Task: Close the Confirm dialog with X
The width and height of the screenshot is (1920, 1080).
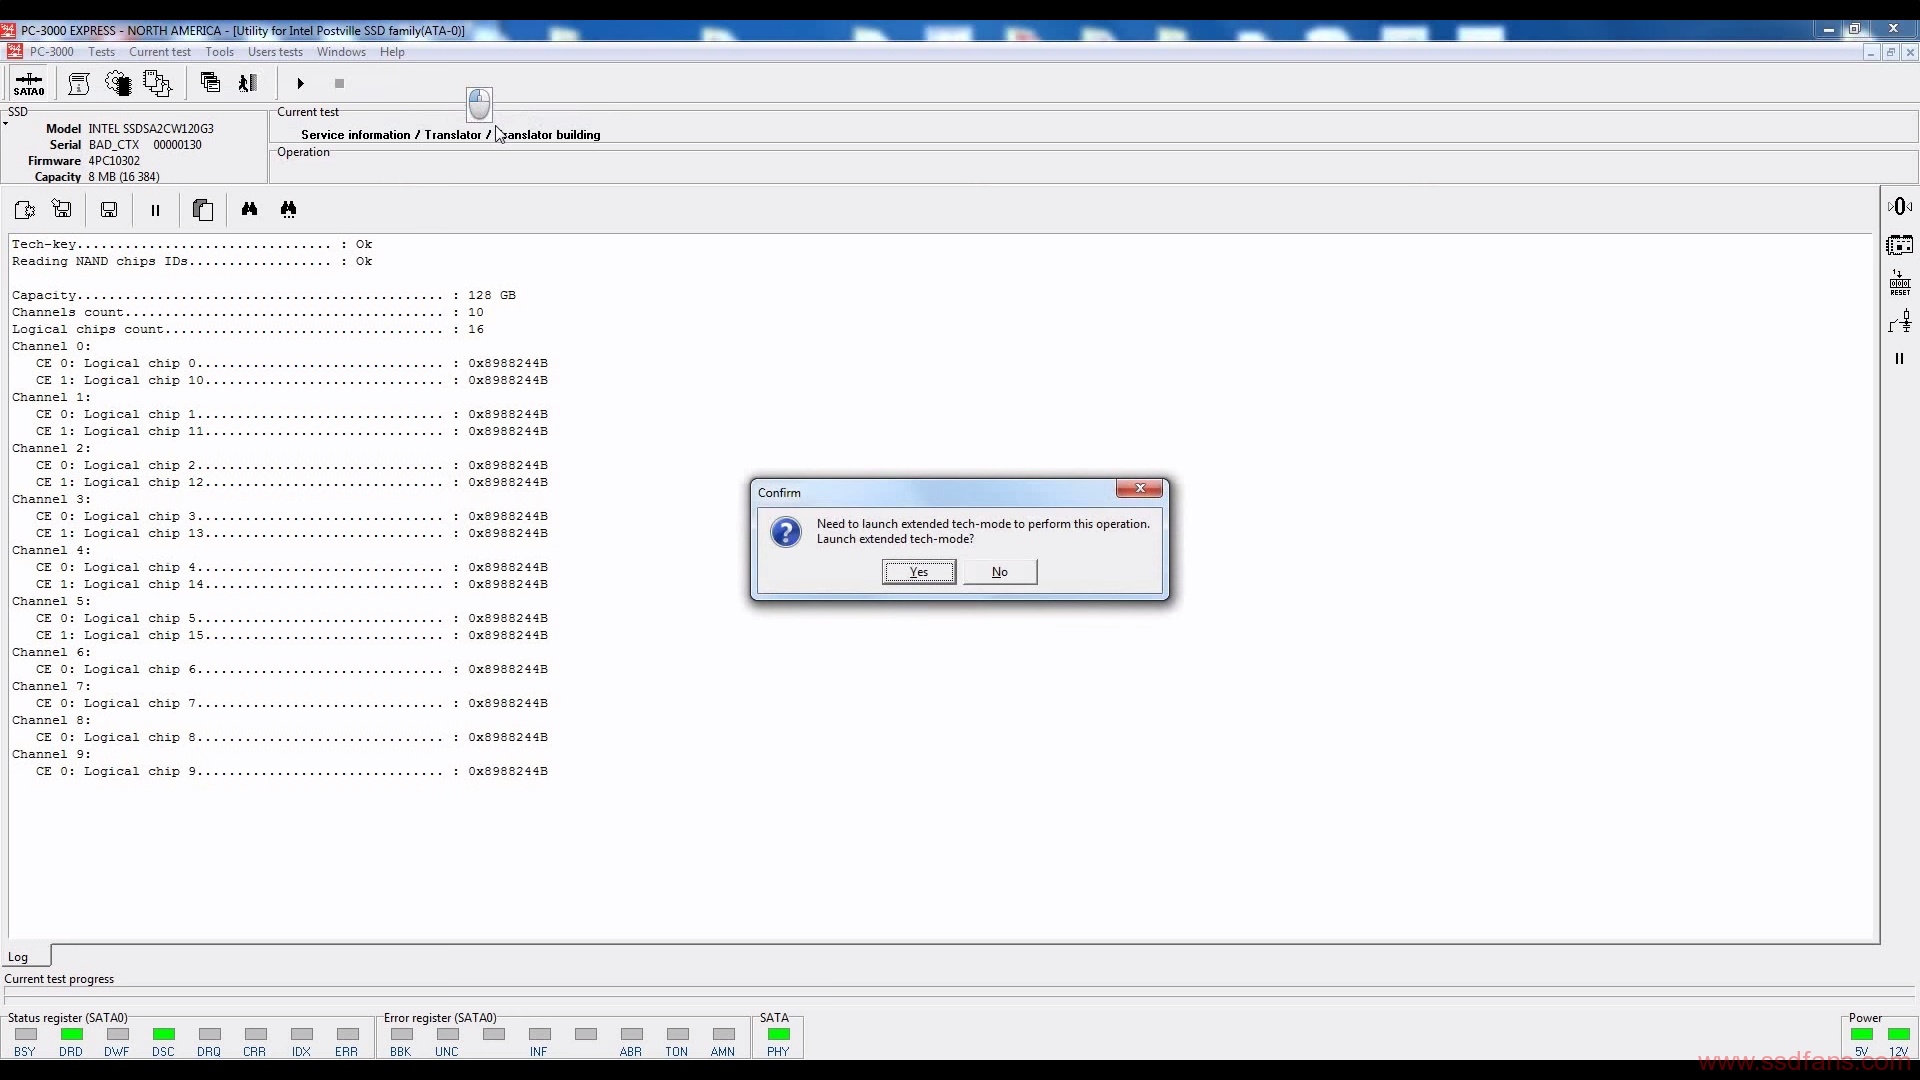Action: coord(1139,488)
